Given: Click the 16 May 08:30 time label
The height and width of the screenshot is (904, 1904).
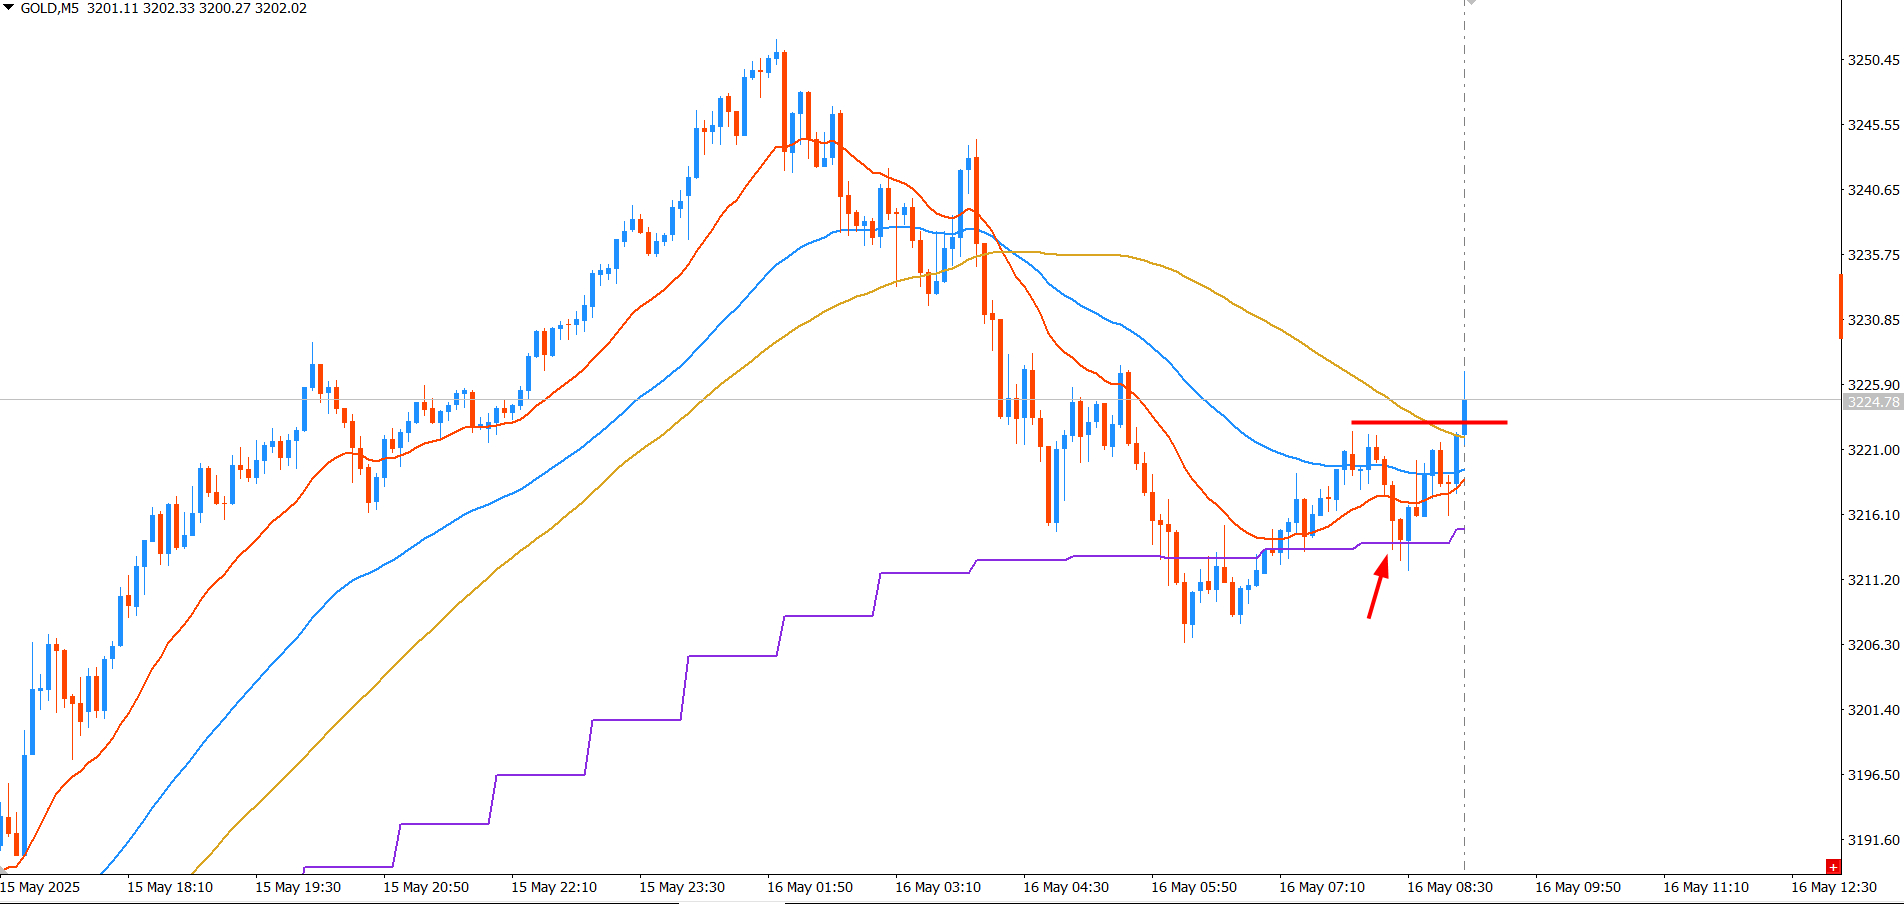Looking at the screenshot, I should tap(1450, 887).
